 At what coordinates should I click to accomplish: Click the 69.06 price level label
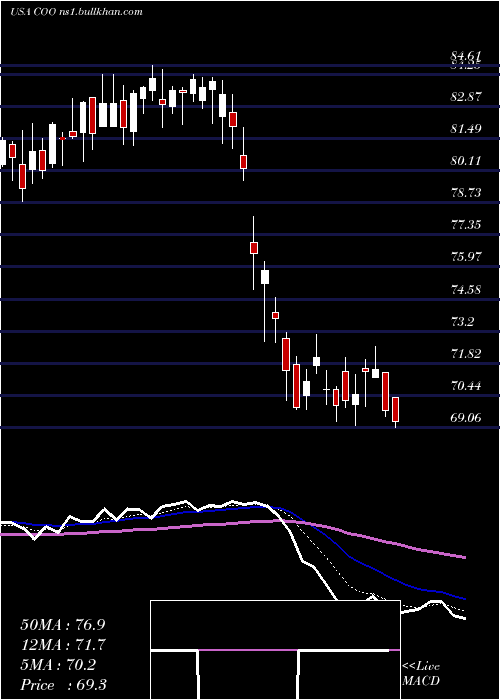466,418
